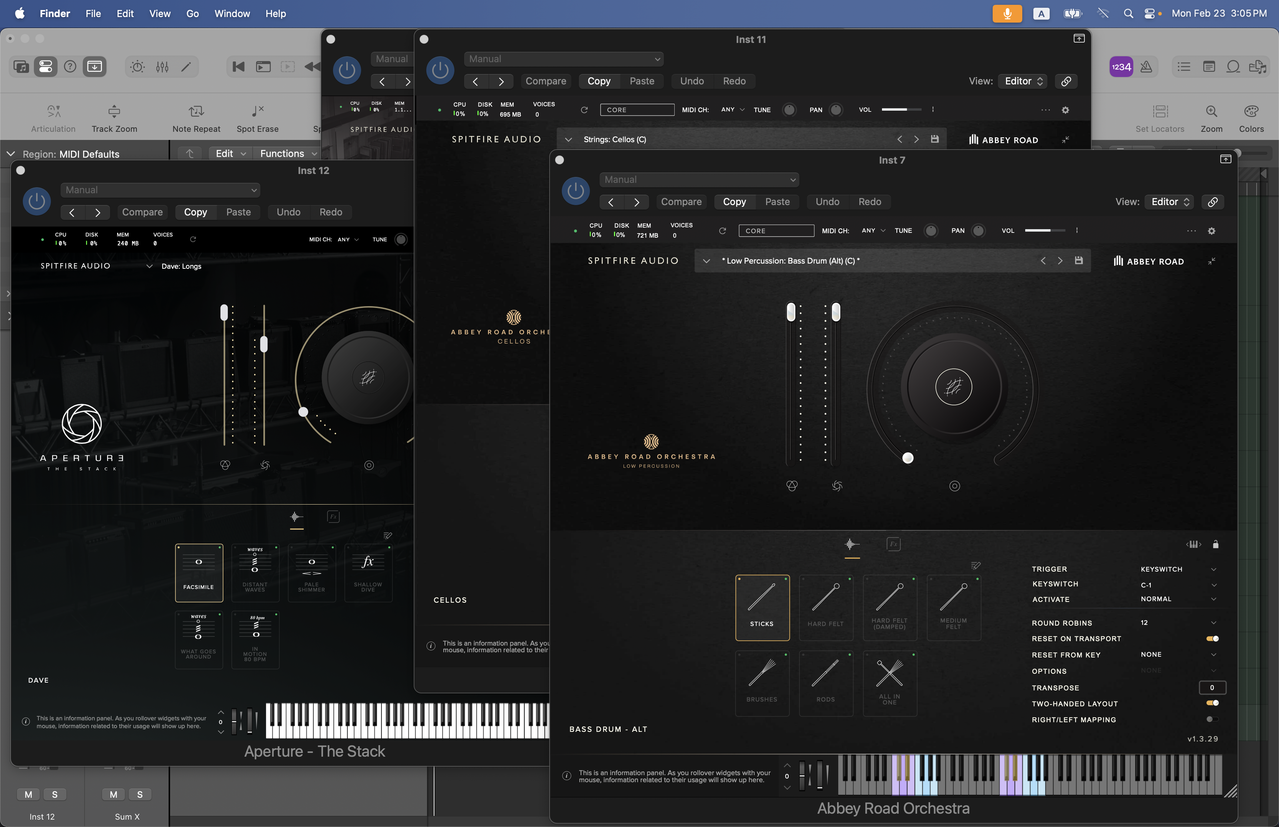Select Facsimile tile in Aperture window
Screen dimensions: 1279x827
click(199, 573)
